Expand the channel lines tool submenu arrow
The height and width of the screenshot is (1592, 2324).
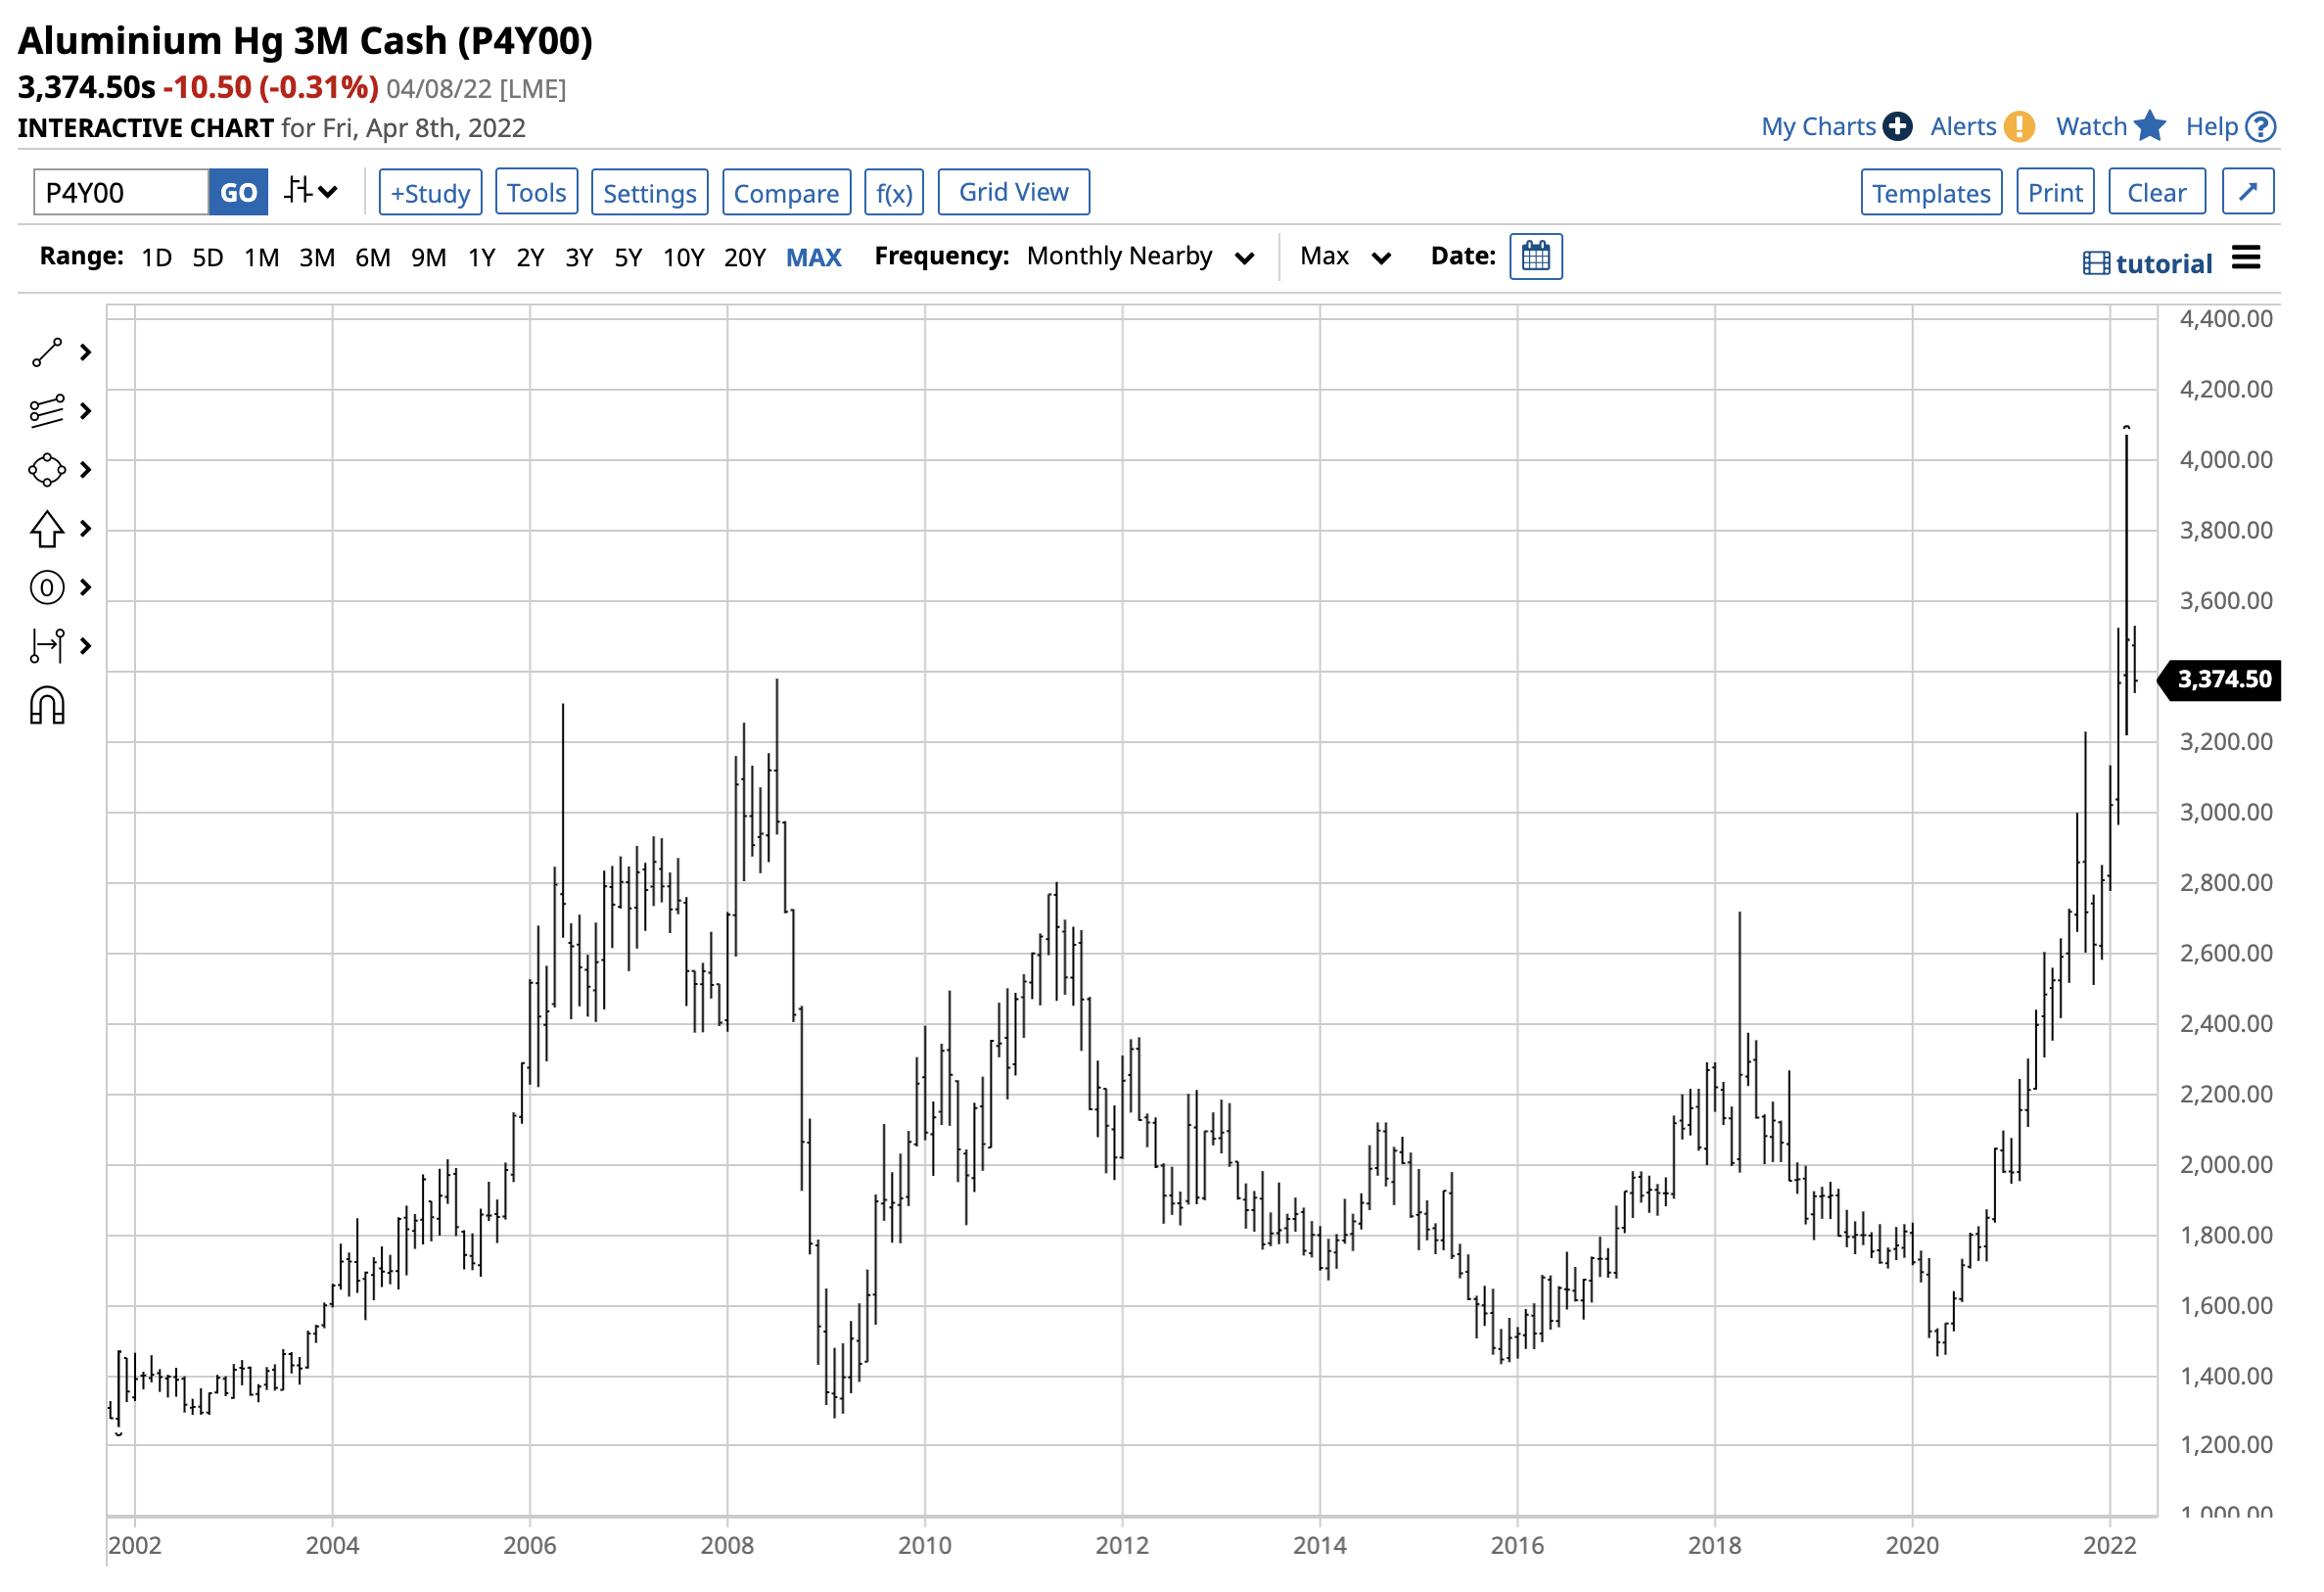pos(86,413)
